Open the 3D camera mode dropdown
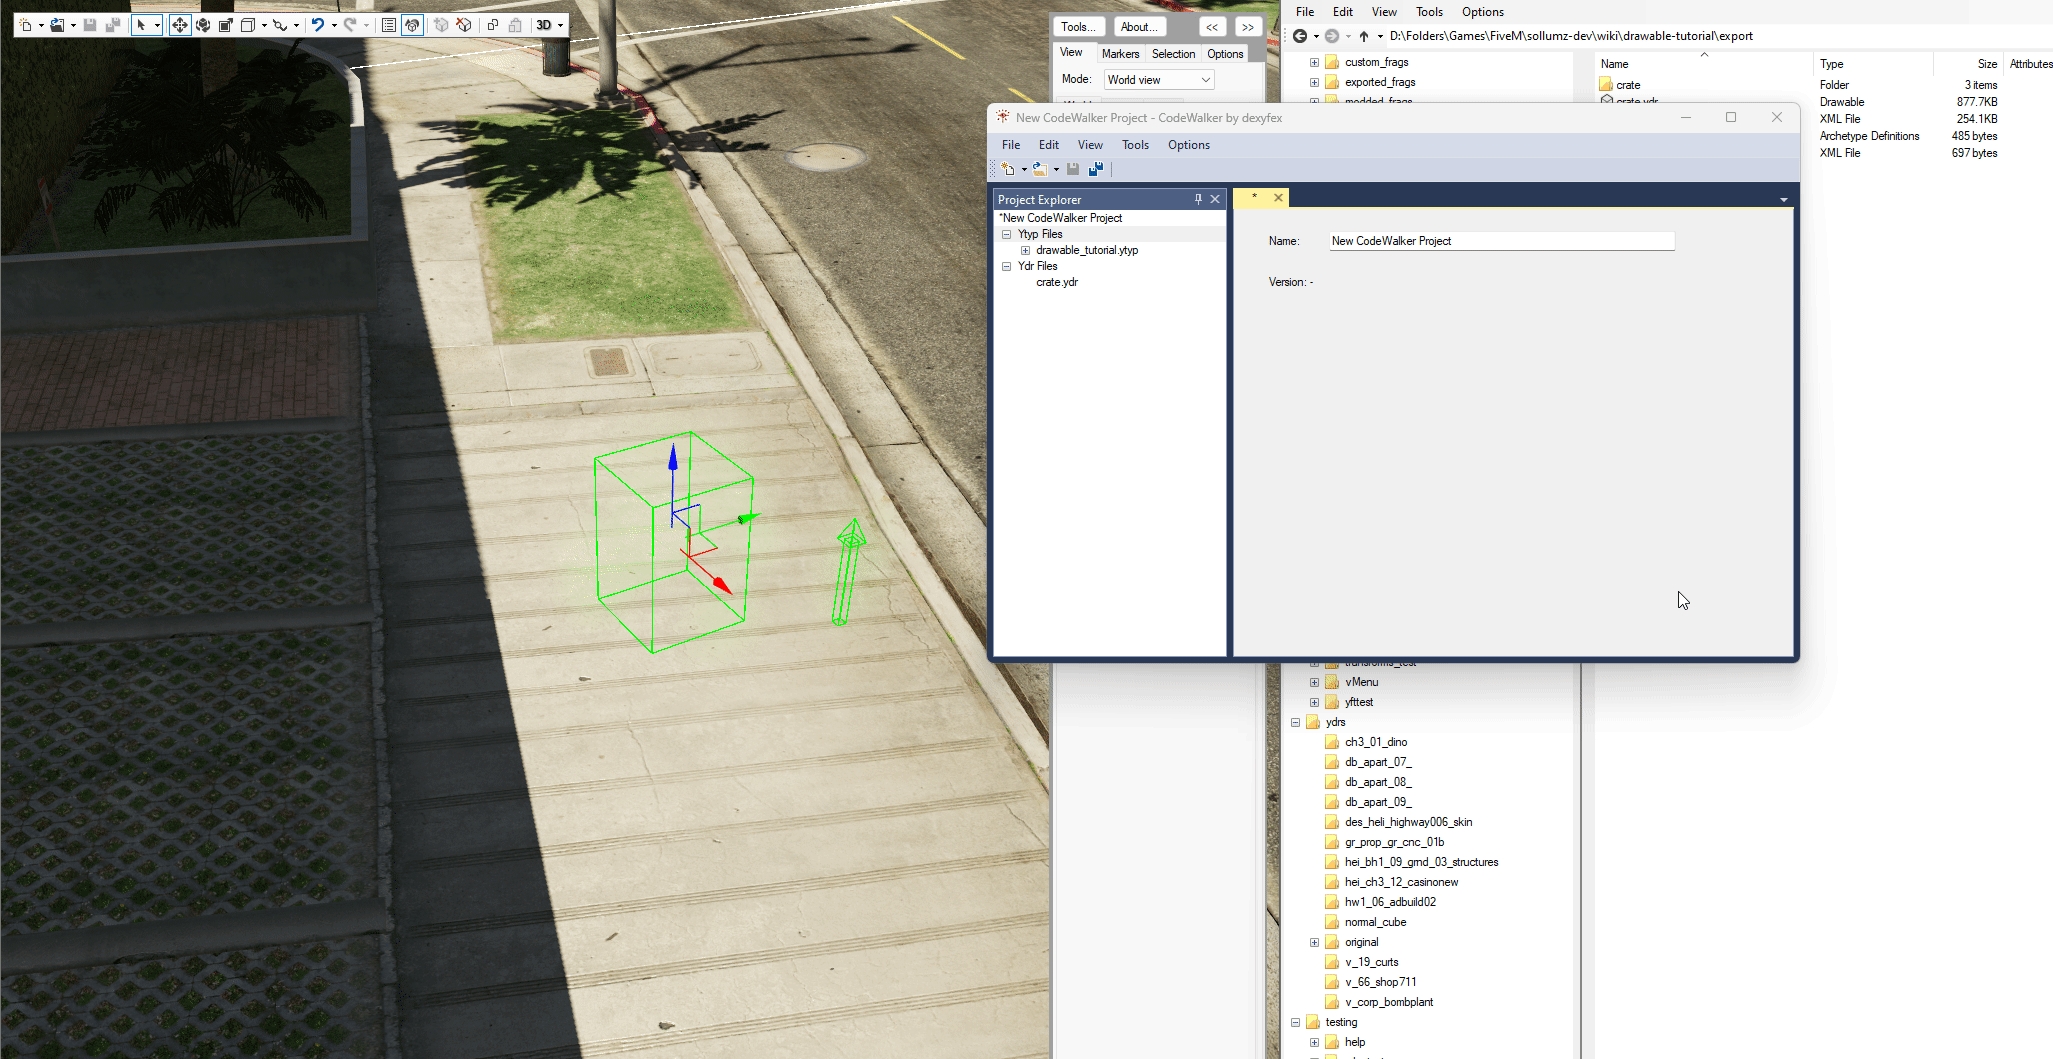 tap(550, 25)
